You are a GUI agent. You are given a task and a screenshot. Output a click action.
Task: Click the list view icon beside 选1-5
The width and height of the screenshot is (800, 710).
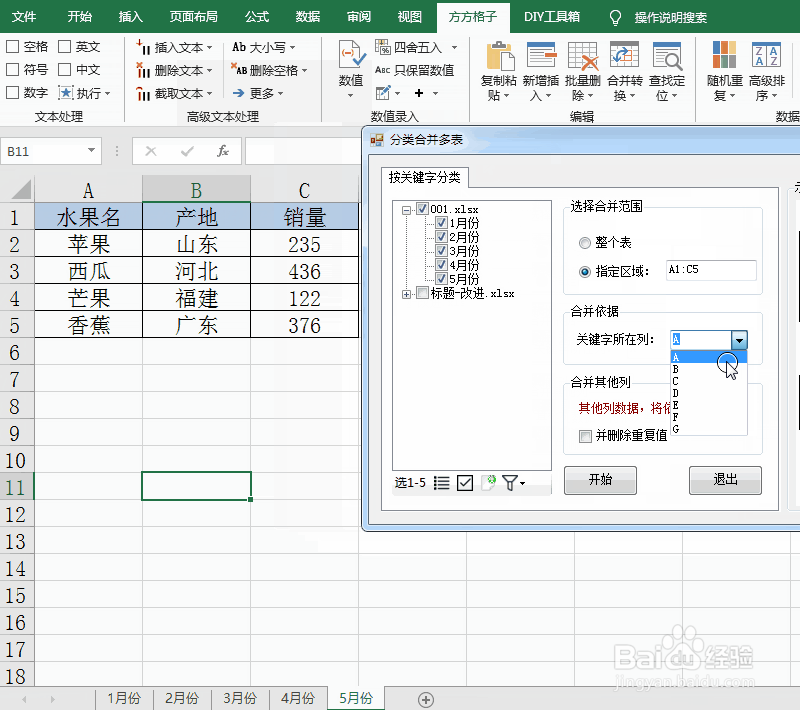(x=441, y=483)
